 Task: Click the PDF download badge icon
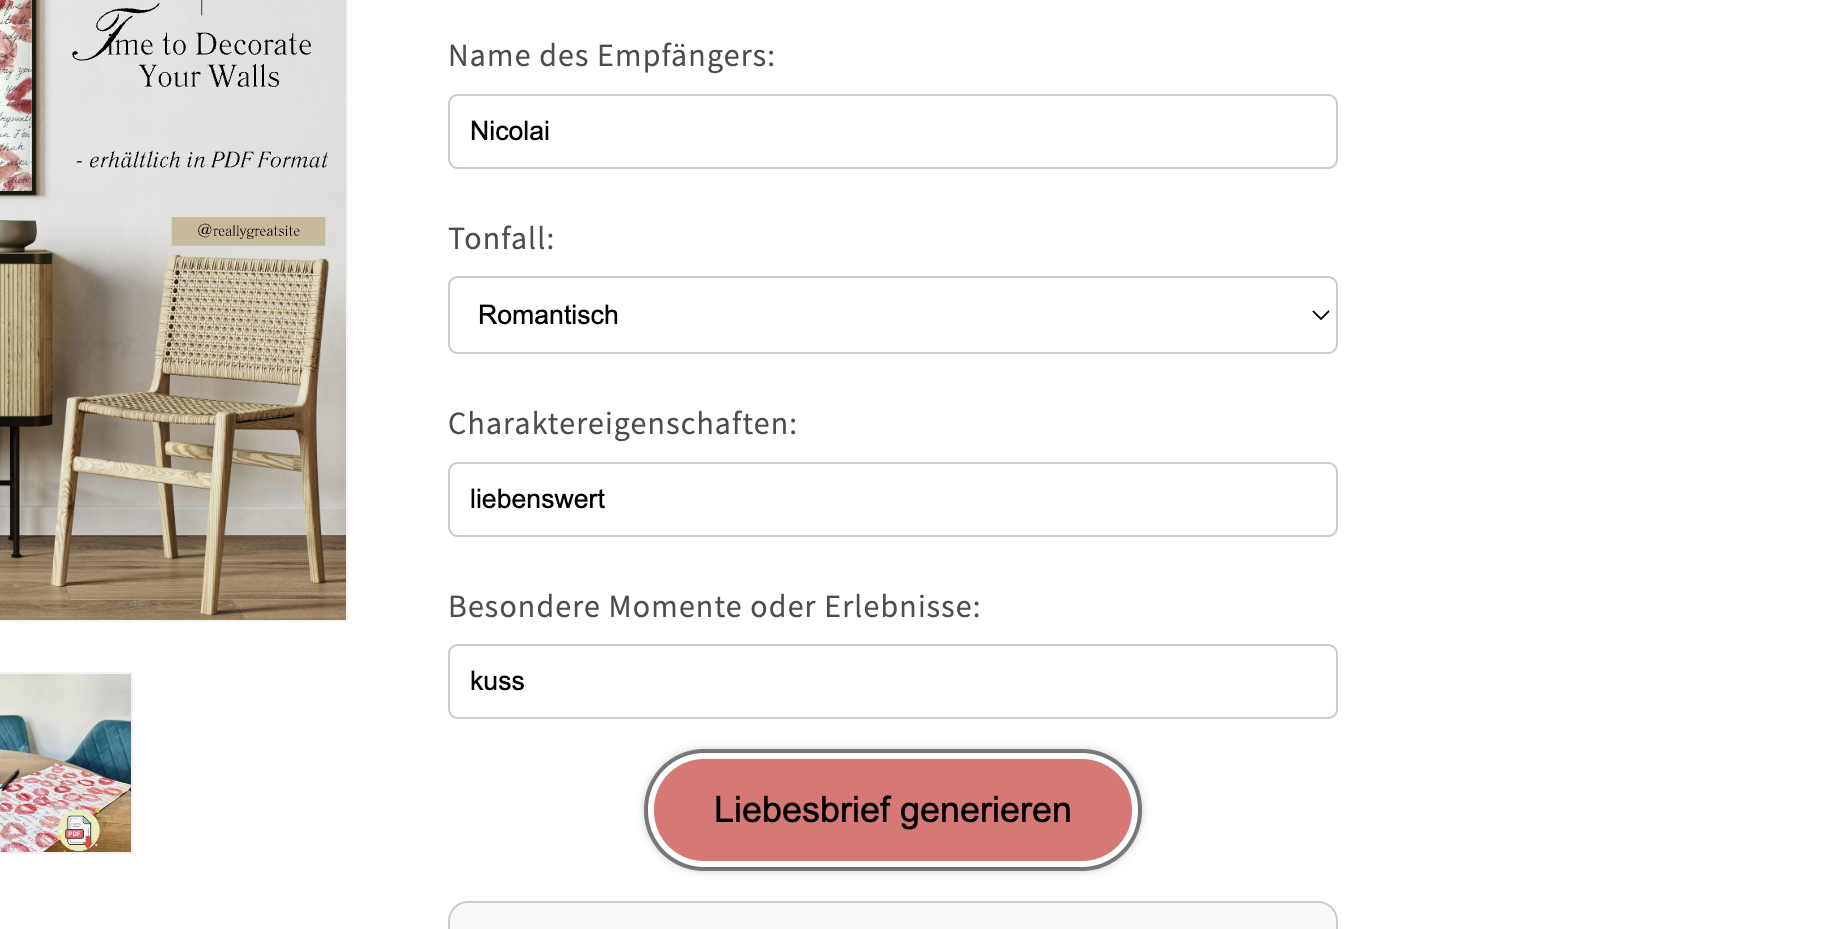point(79,830)
